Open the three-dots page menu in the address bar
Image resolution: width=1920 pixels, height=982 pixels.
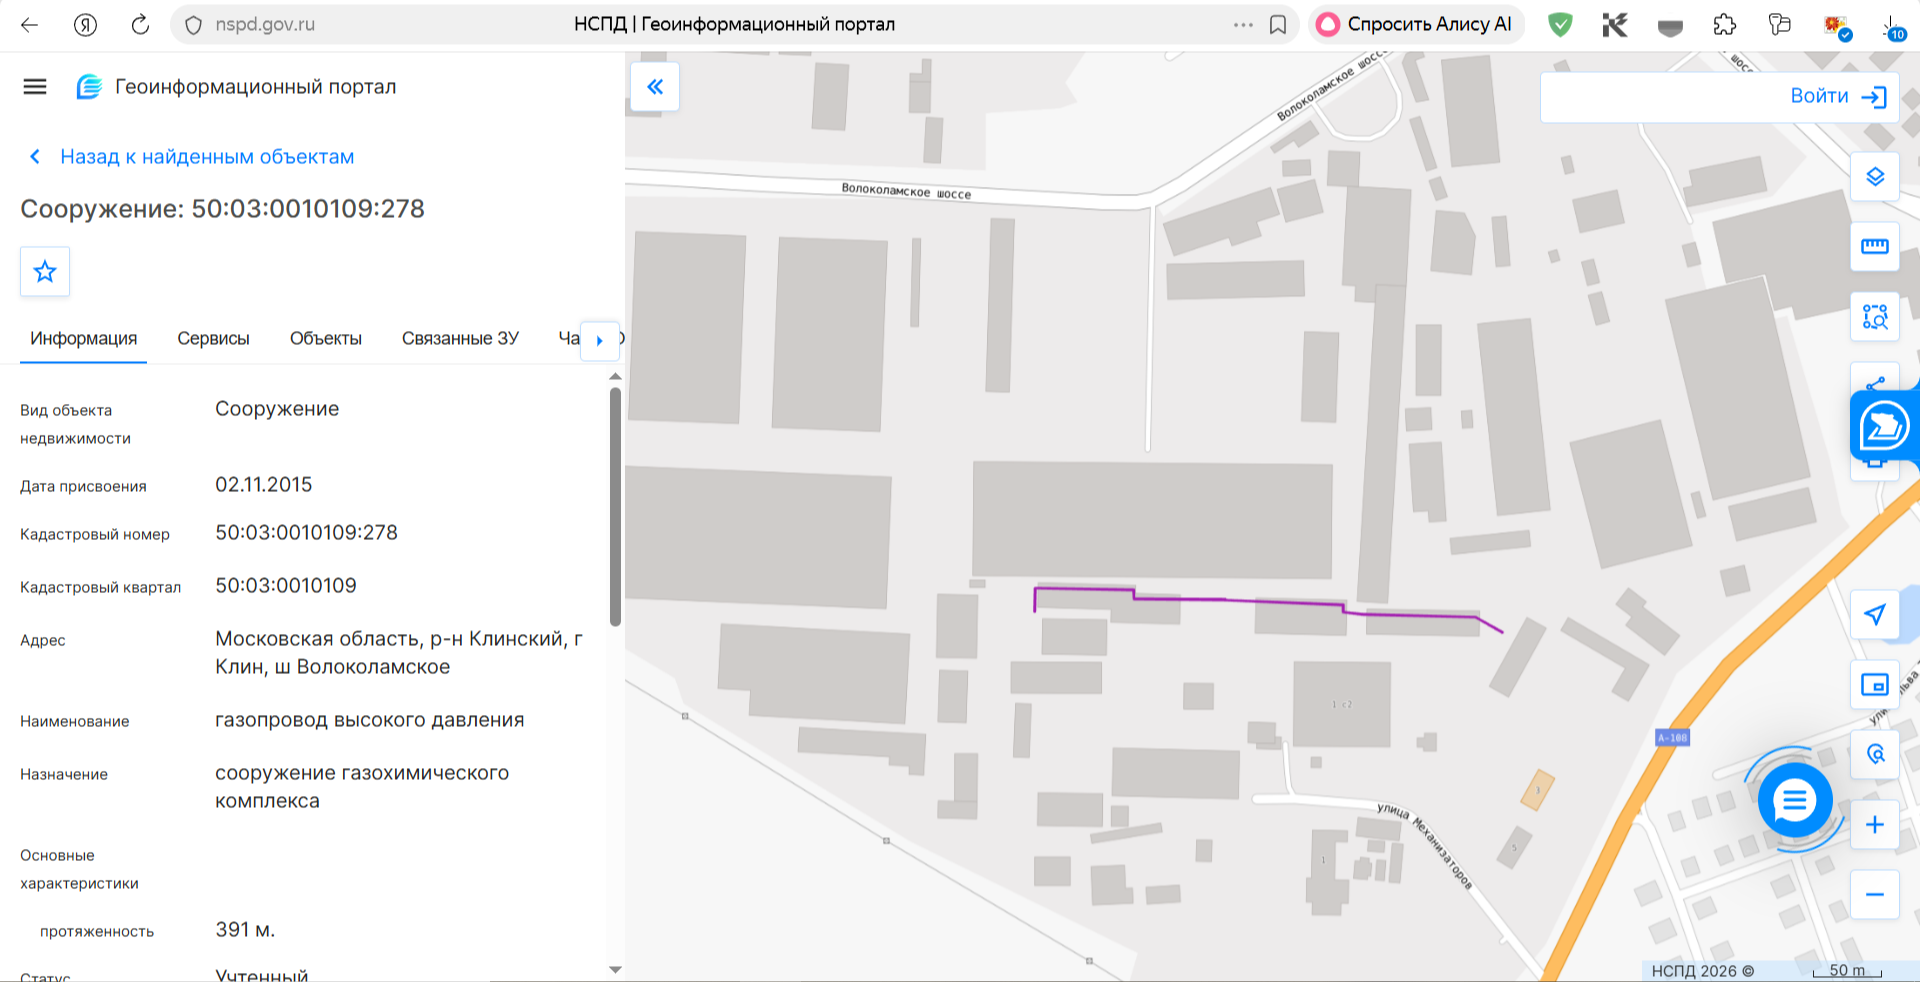1243,25
